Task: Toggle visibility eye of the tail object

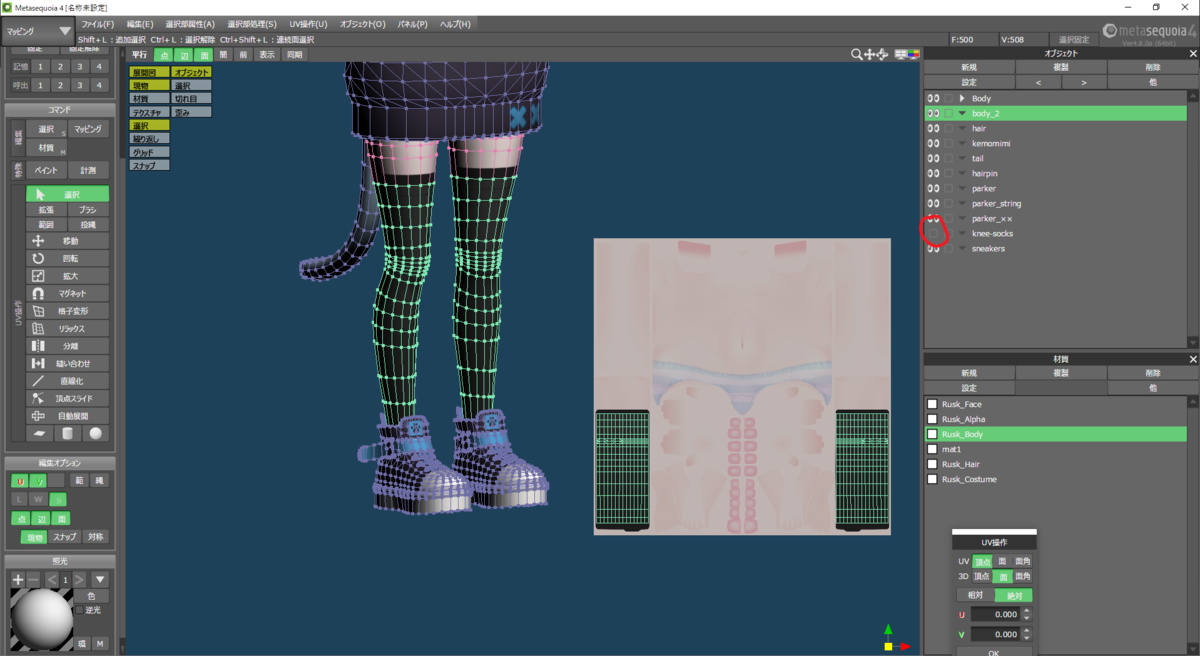Action: (x=933, y=159)
